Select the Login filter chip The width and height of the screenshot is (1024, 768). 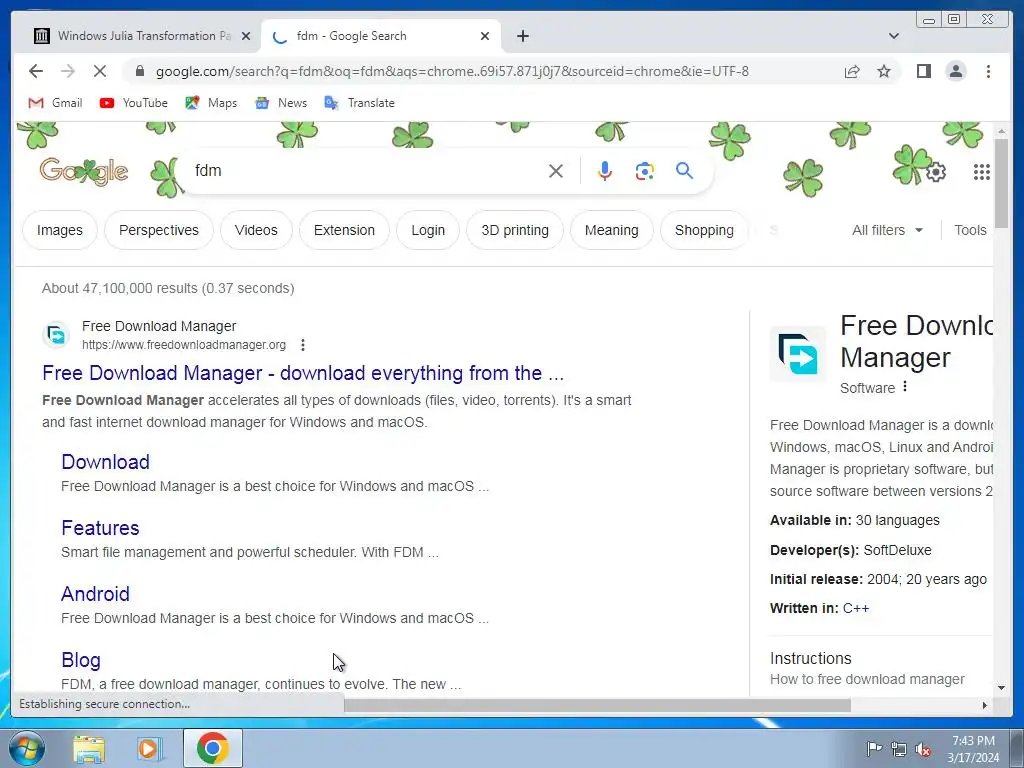tap(428, 230)
